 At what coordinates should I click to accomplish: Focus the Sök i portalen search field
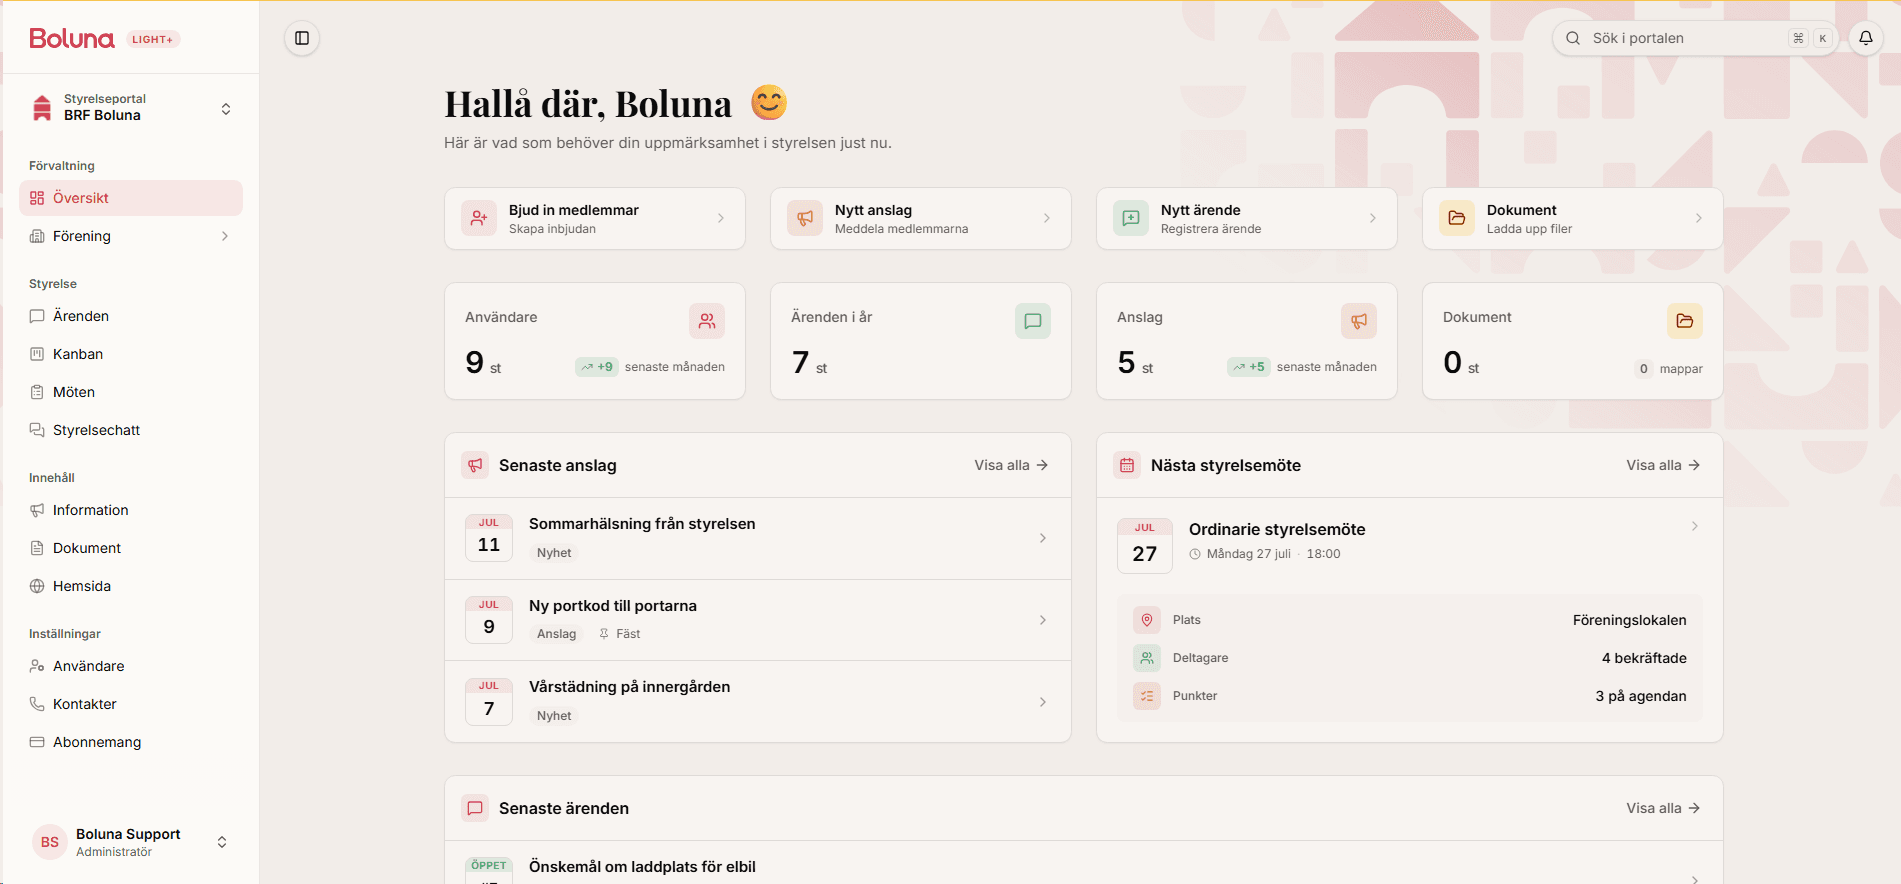[1695, 38]
